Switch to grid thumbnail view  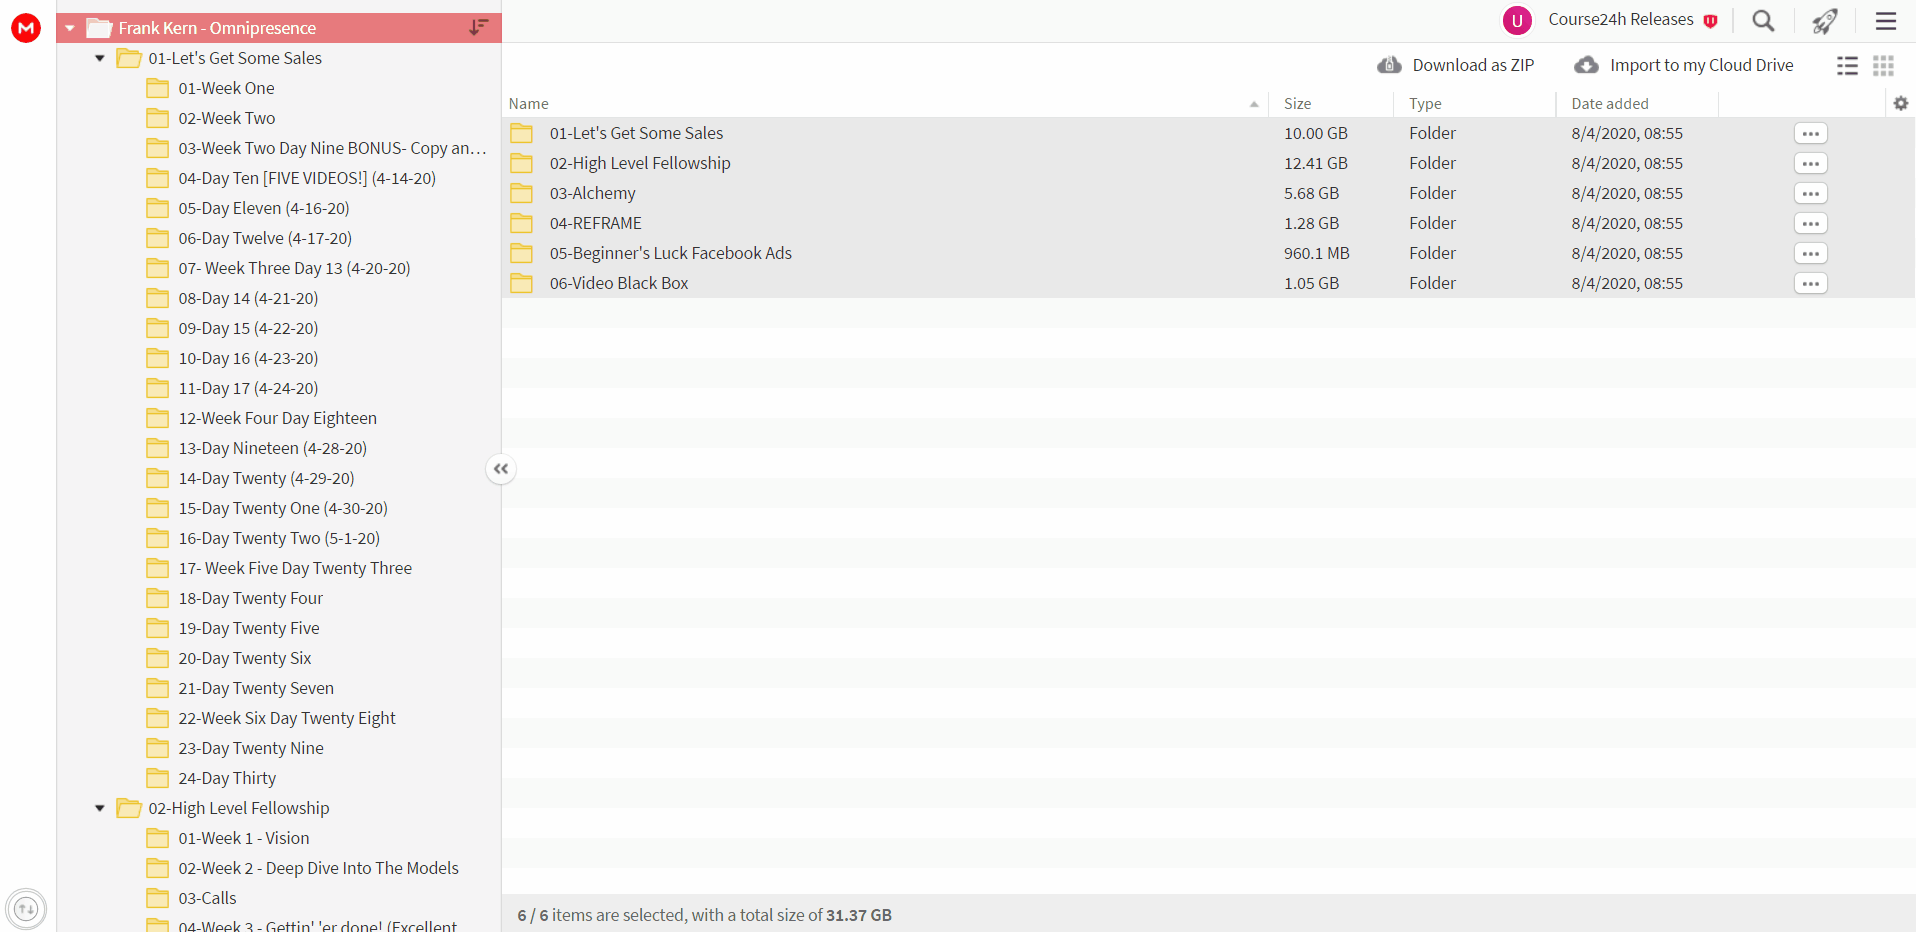point(1883,66)
